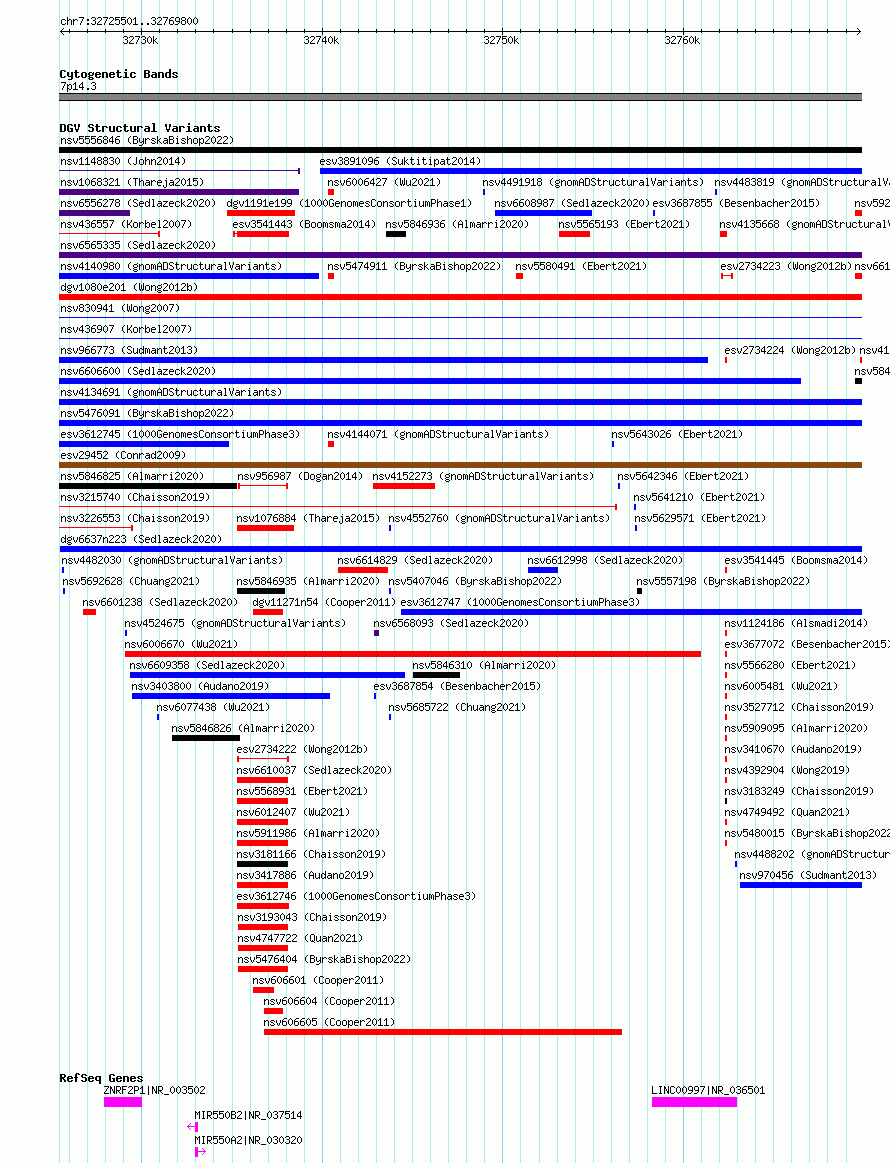The height and width of the screenshot is (1163, 890).
Task: Click the nsv6006670 long red bar
Action: [x=413, y=654]
